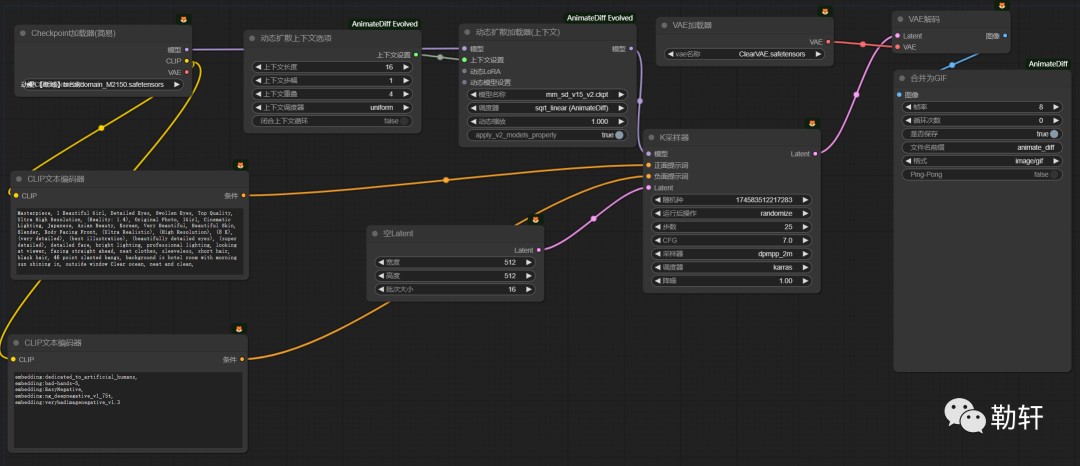The width and height of the screenshot is (1080, 466).
Task: Toggle 是否保存 switch in 合并为GIF
Action: click(x=1054, y=134)
